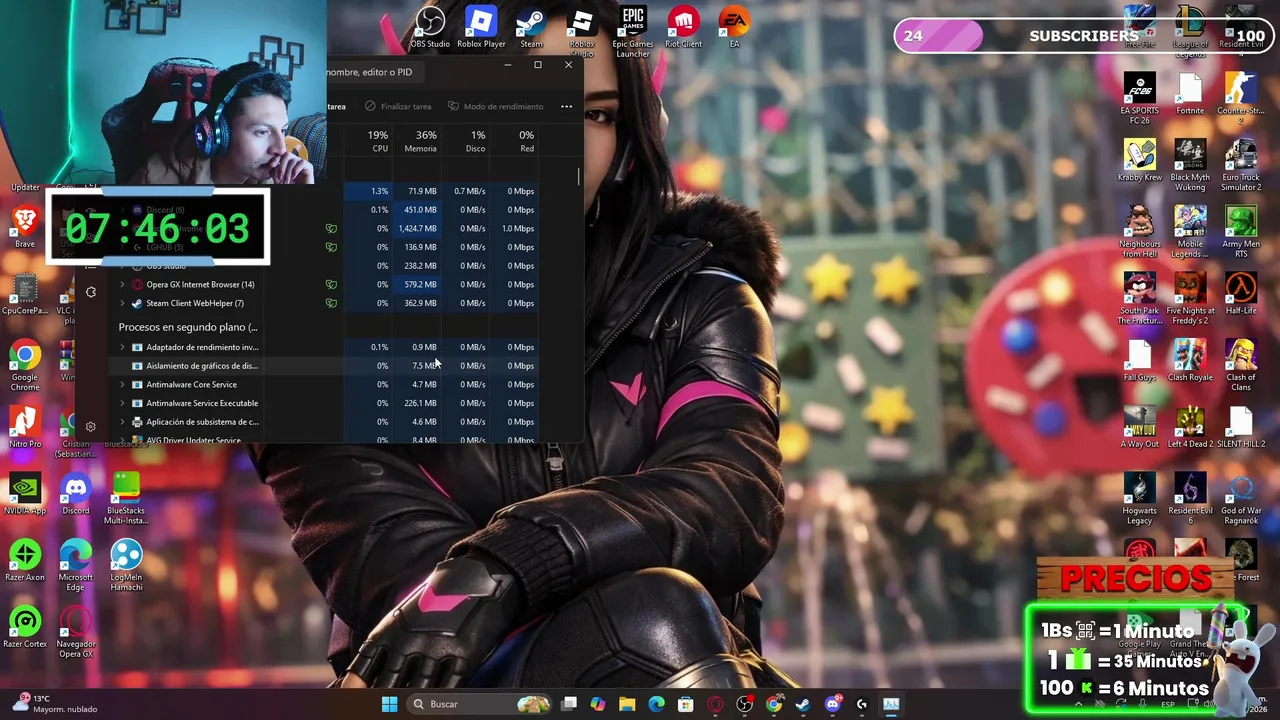This screenshot has height=720, width=1280.
Task: Launch God of War Ragnarök shortcut
Action: click(1241, 499)
